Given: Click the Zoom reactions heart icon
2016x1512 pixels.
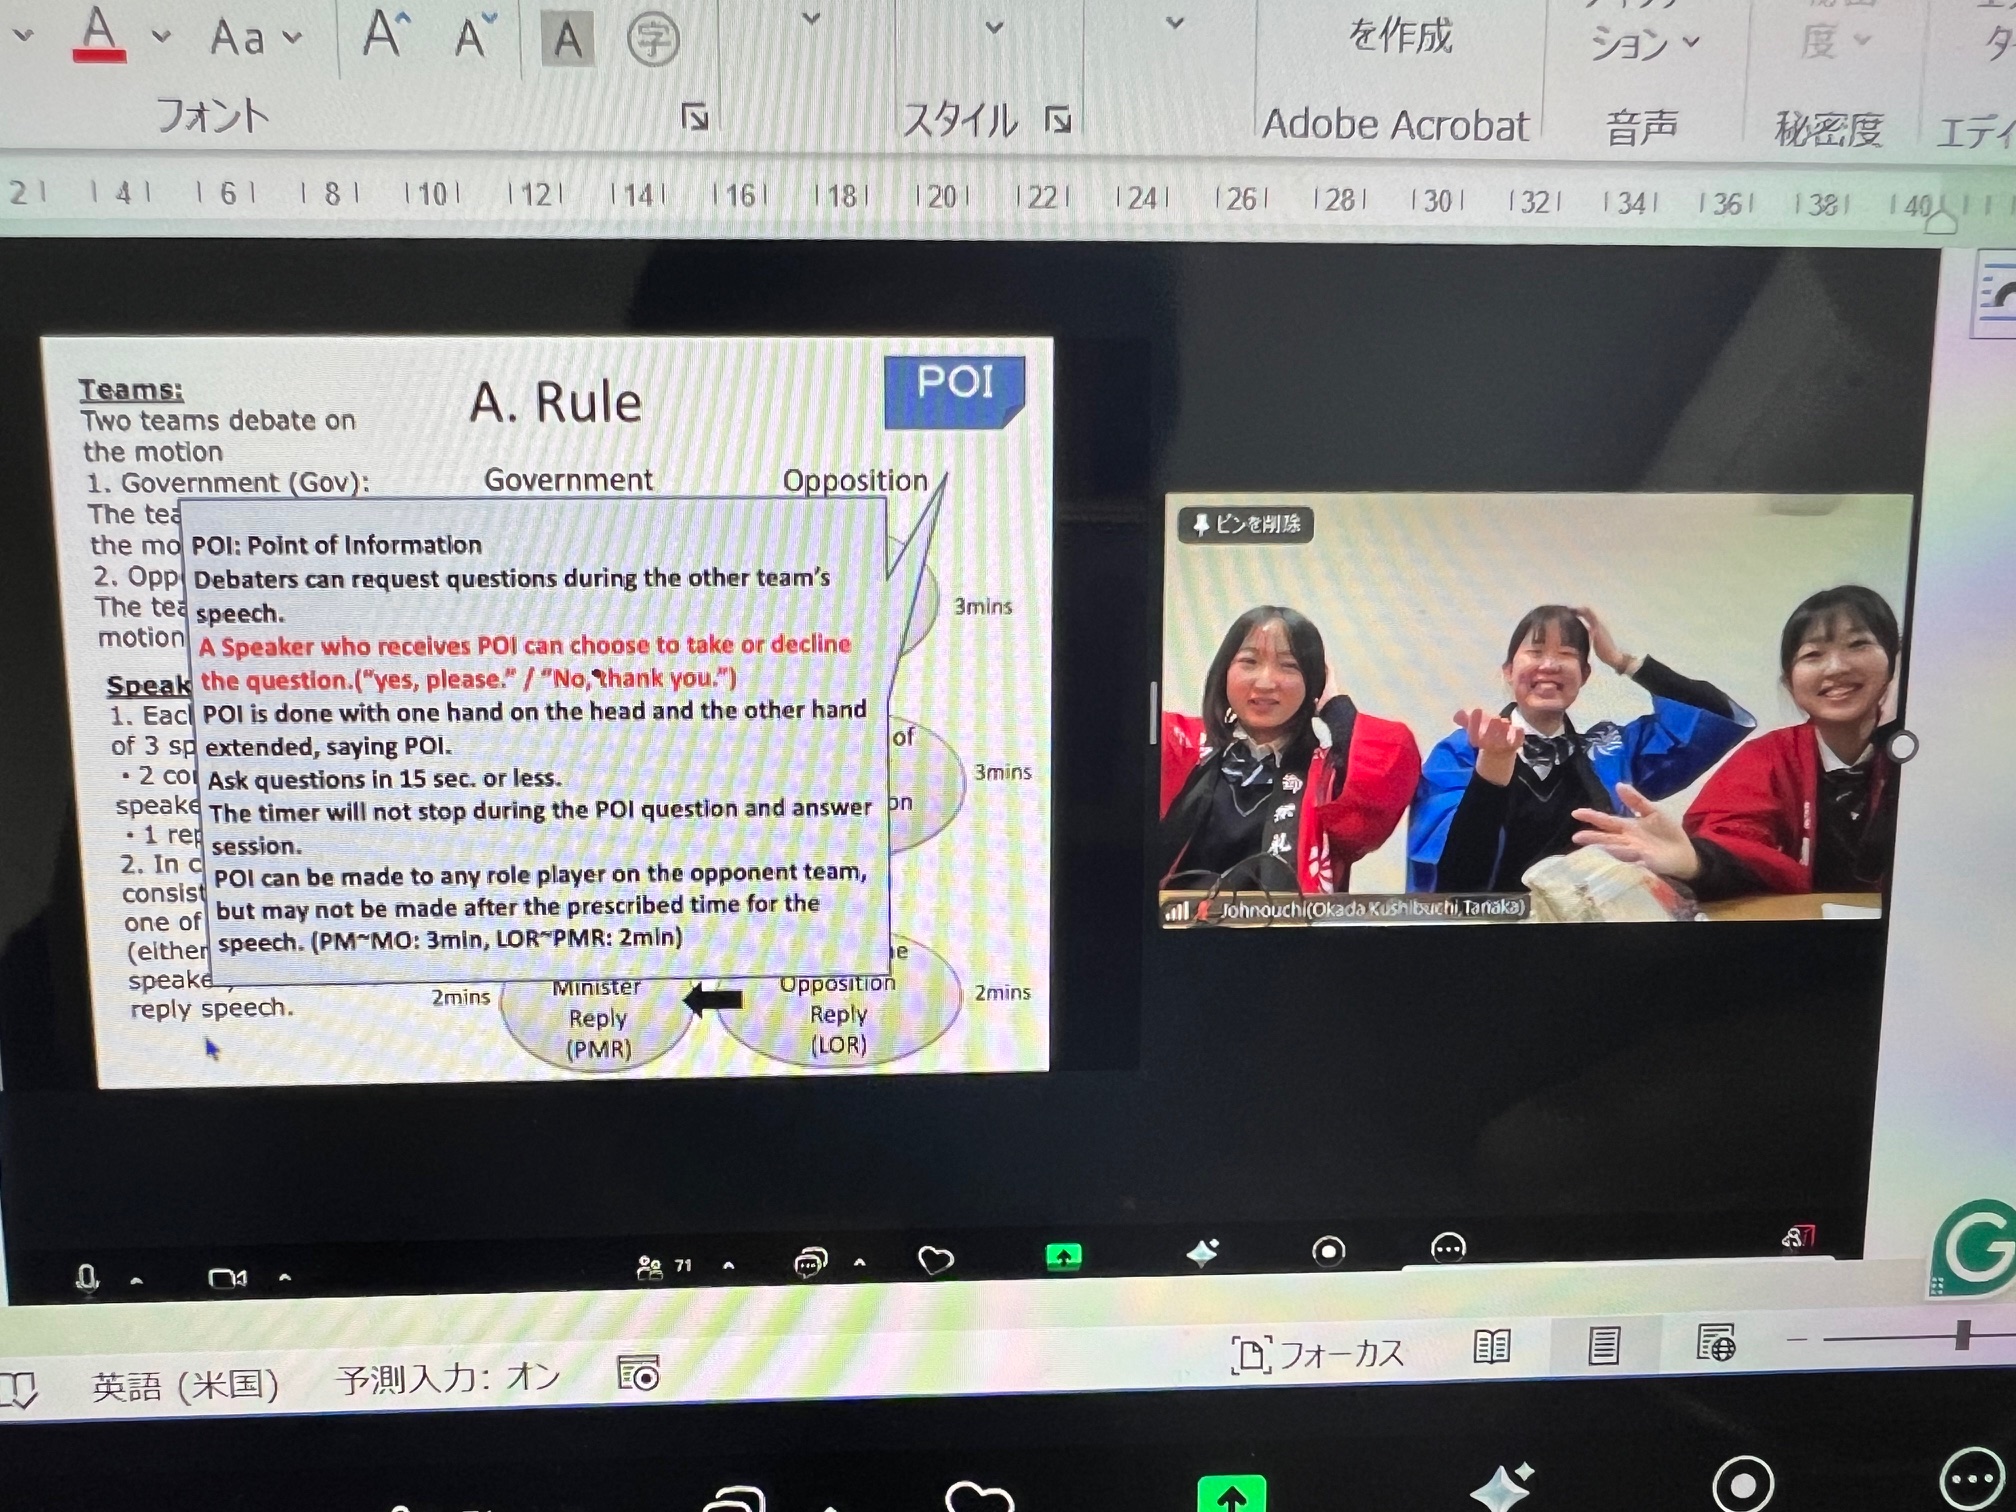Looking at the screenshot, I should tap(935, 1260).
